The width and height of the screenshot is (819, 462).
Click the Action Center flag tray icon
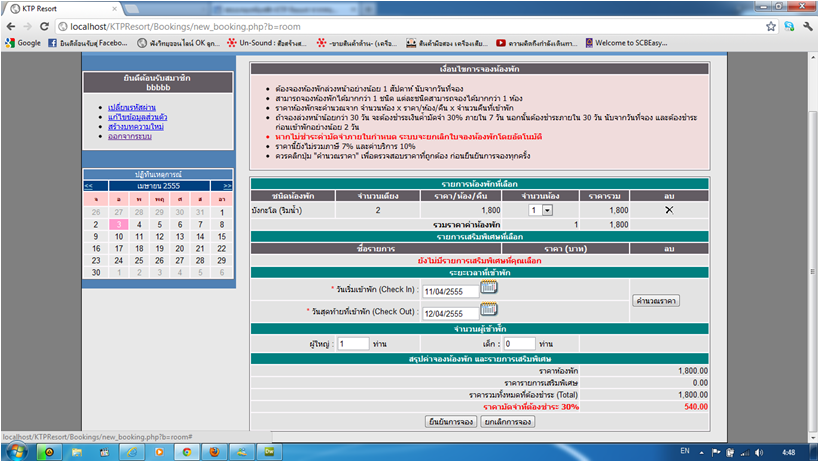716,452
